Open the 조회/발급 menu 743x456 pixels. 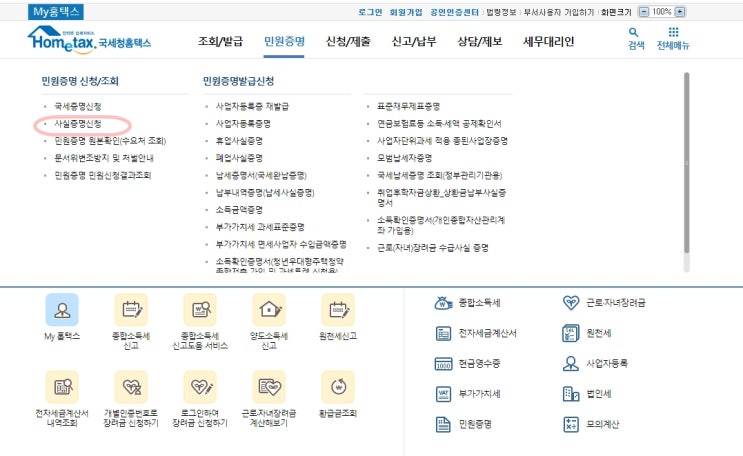tap(220, 42)
